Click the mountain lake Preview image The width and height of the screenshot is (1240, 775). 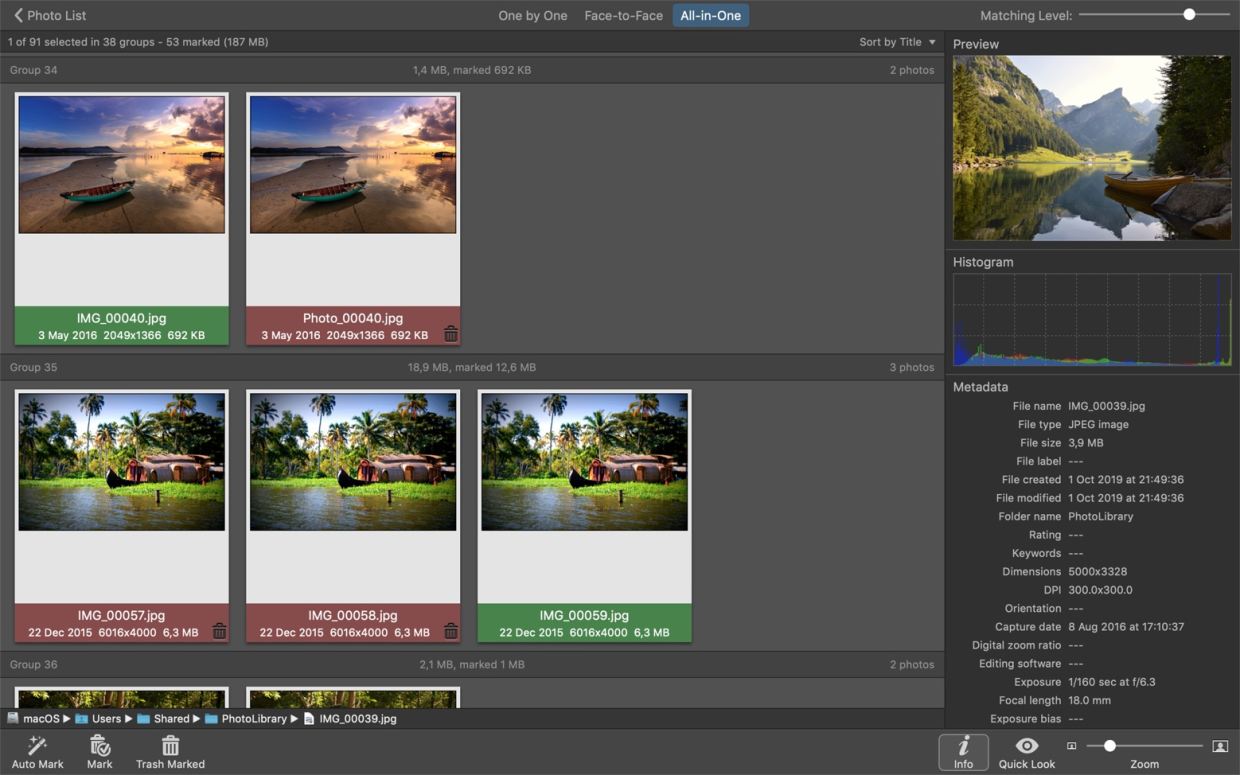point(1092,148)
